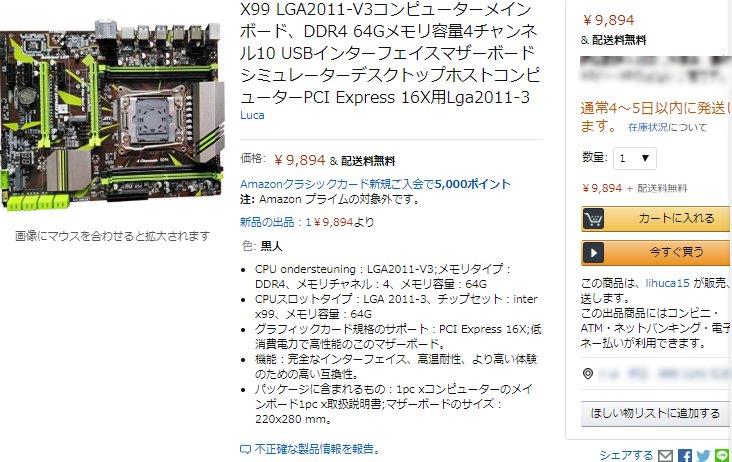Click ほしい物リストに追加する button
The image size is (732, 462).
[x=656, y=413]
